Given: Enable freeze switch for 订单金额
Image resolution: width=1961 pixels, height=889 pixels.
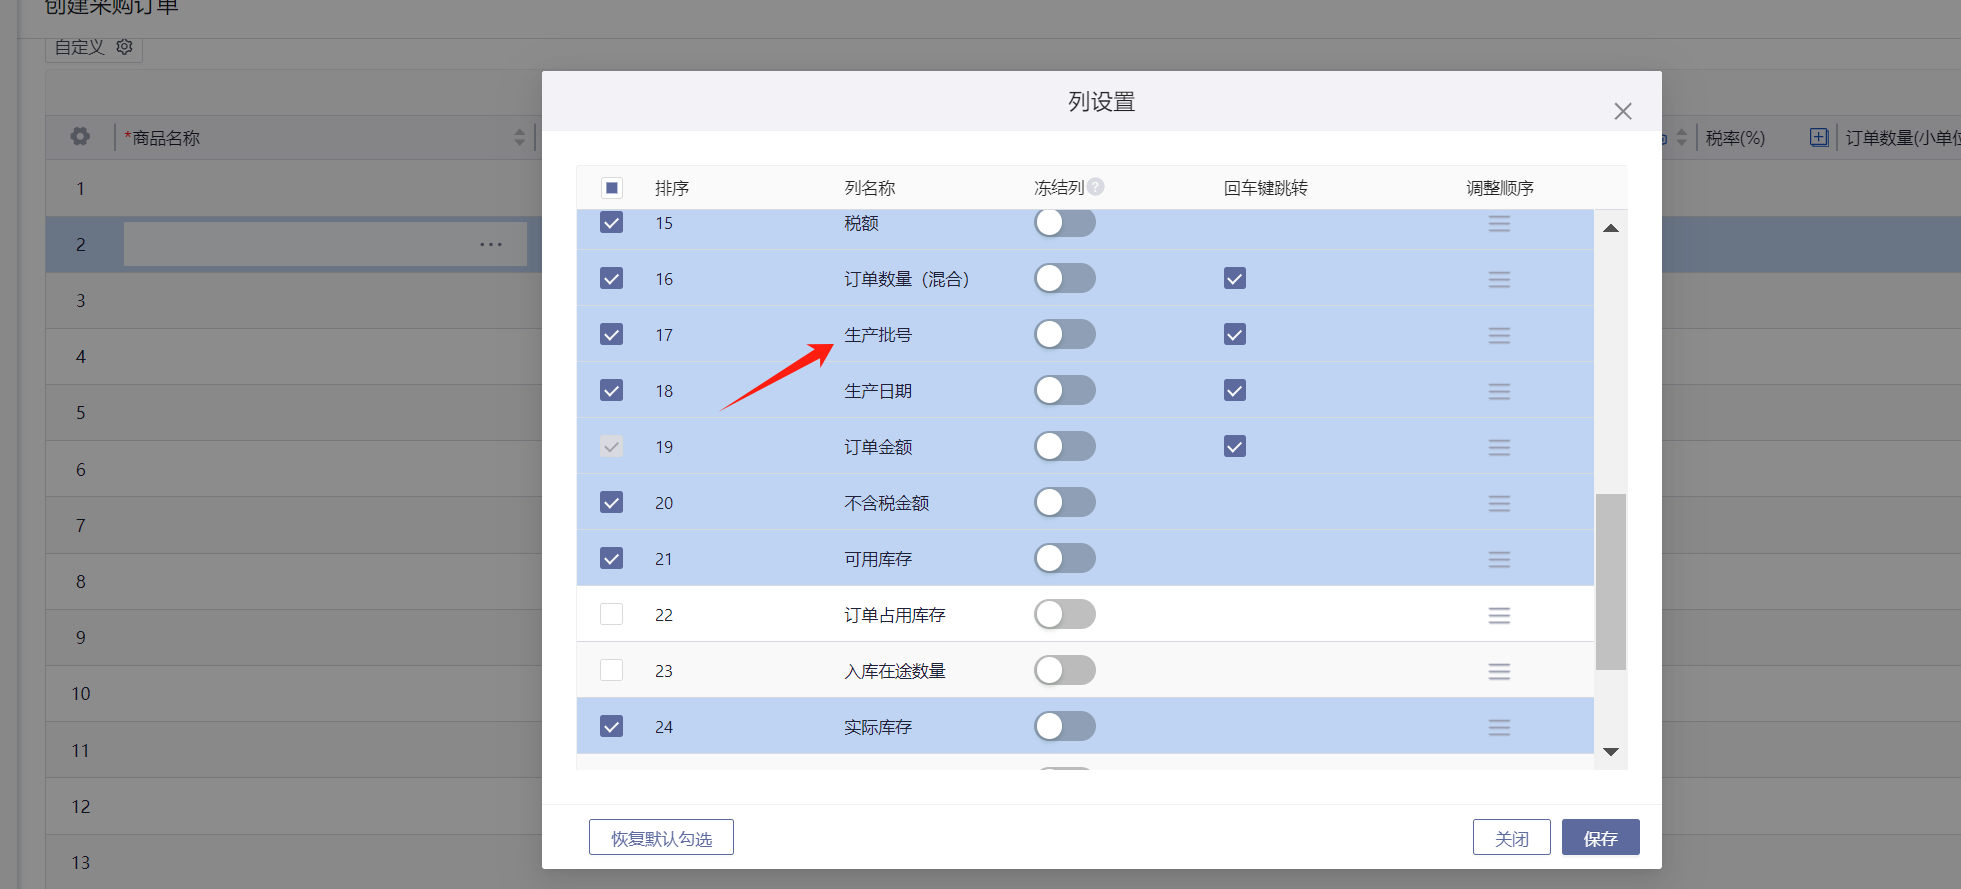Looking at the screenshot, I should [x=1065, y=446].
